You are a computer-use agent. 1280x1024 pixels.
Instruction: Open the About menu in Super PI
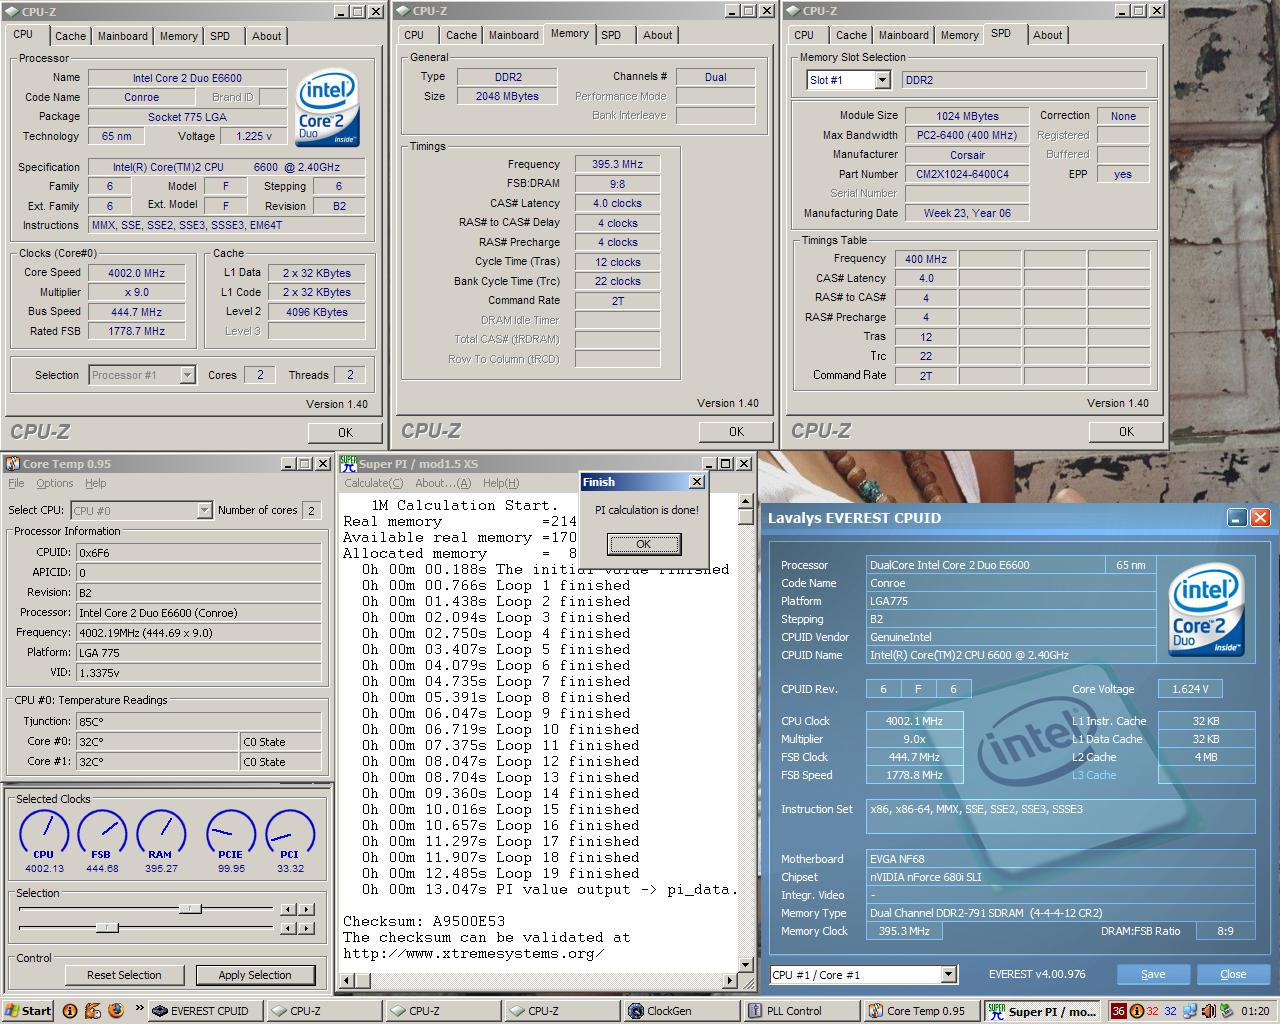tap(442, 483)
